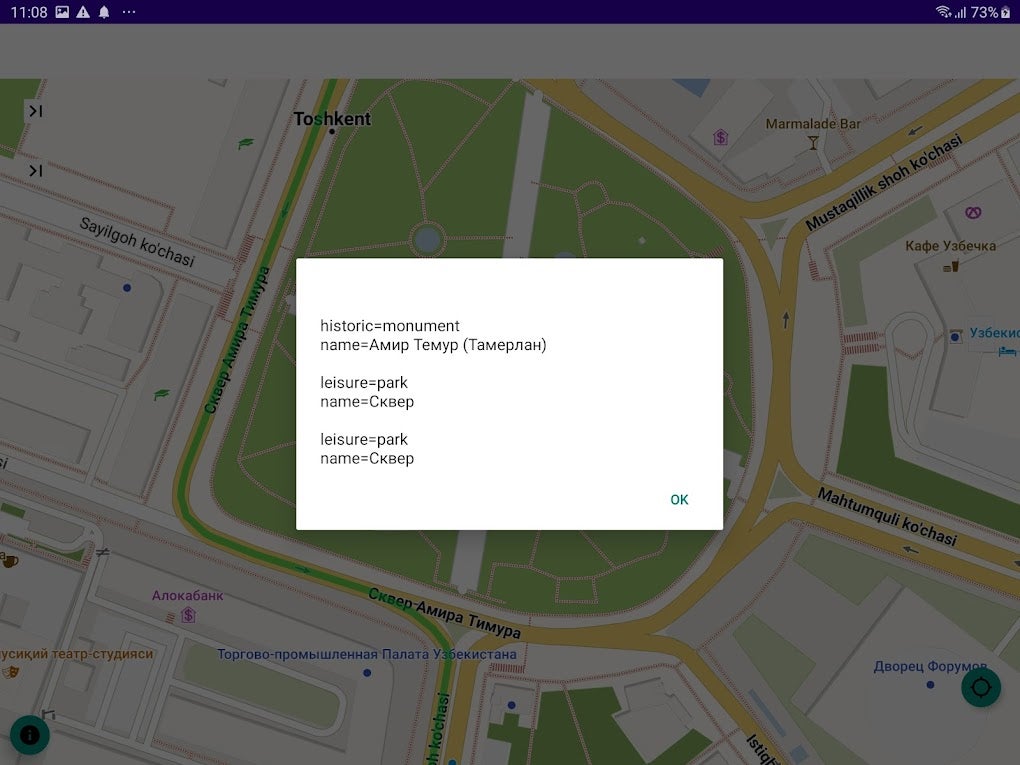Dismiss the dialog with the OK button
This screenshot has width=1020, height=765.
tap(679, 500)
